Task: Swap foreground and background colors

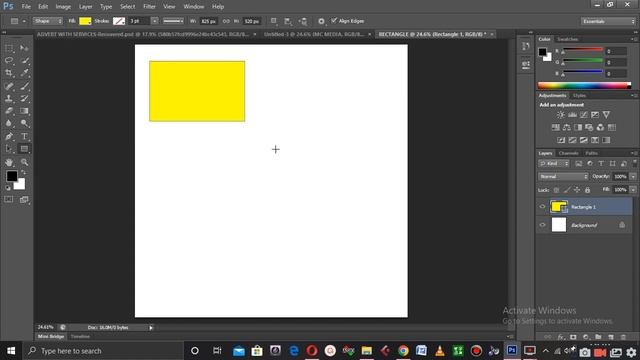Action: pos(23,173)
